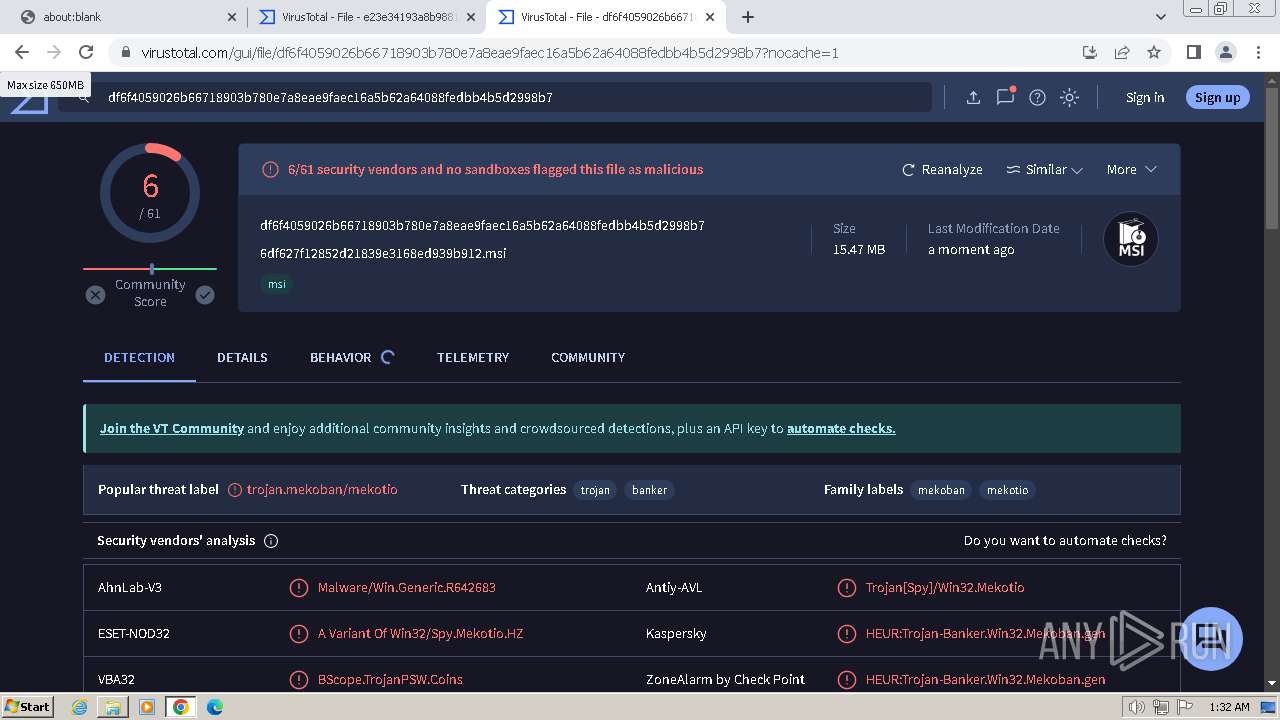Screen dimensions: 1280x720
Task: Click VBA32 BScope.TrojanPSW.Coins result
Action: pos(390,680)
